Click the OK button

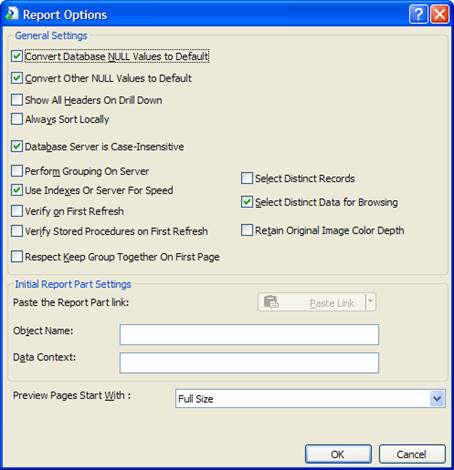[338, 454]
